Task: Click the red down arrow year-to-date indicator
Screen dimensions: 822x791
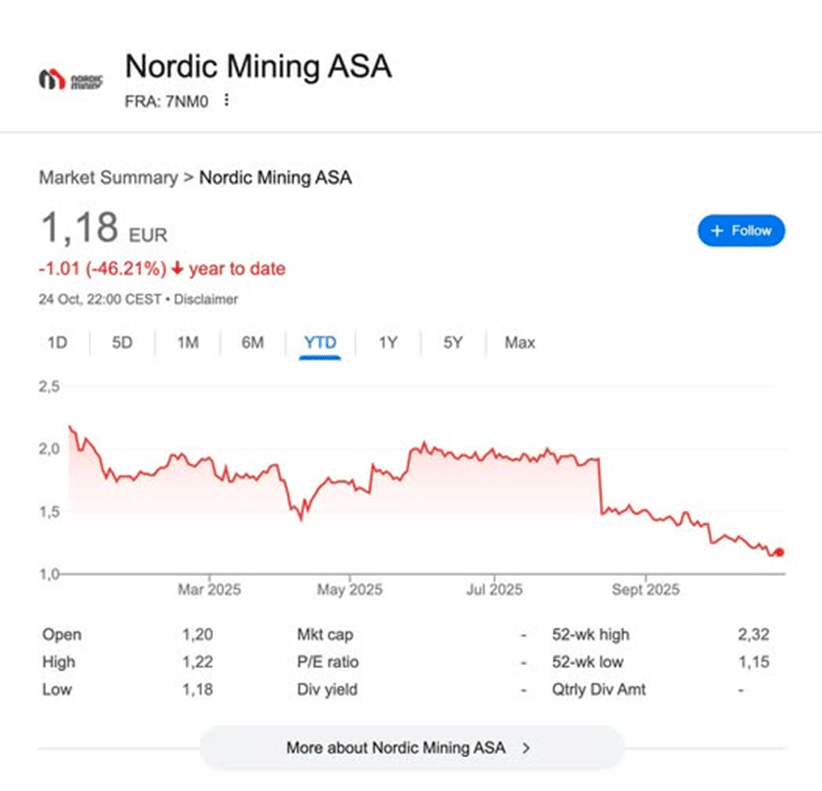Action: point(178,269)
